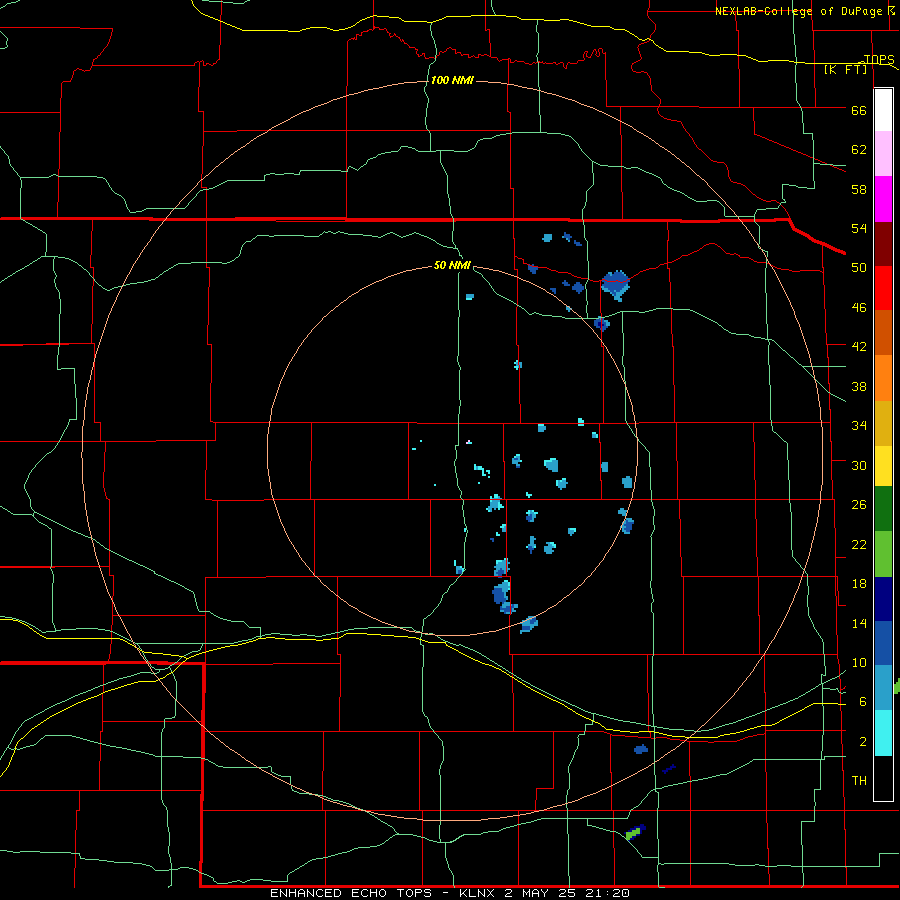Screen dimensions: 900x900
Task: Click the 50 NMI range ring label
Action: 452,265
